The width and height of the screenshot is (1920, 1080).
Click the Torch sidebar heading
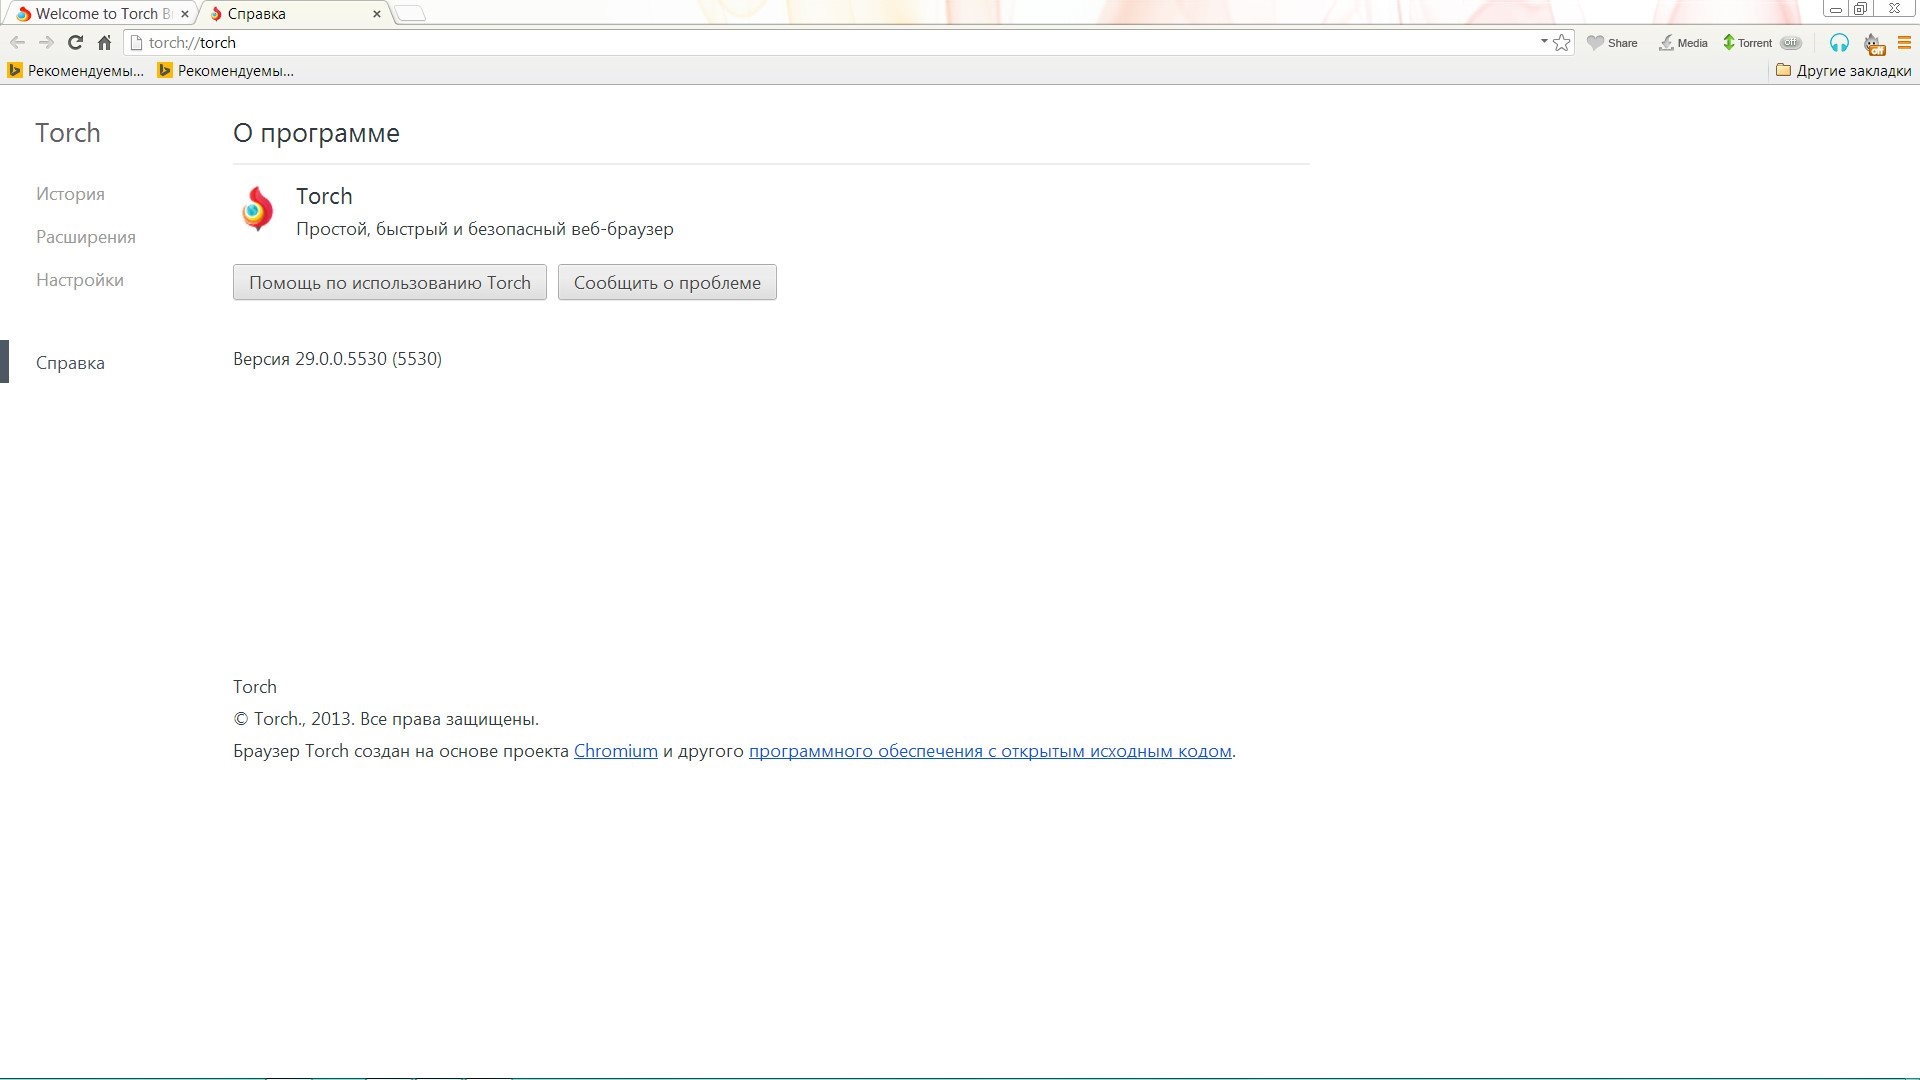pos(68,133)
